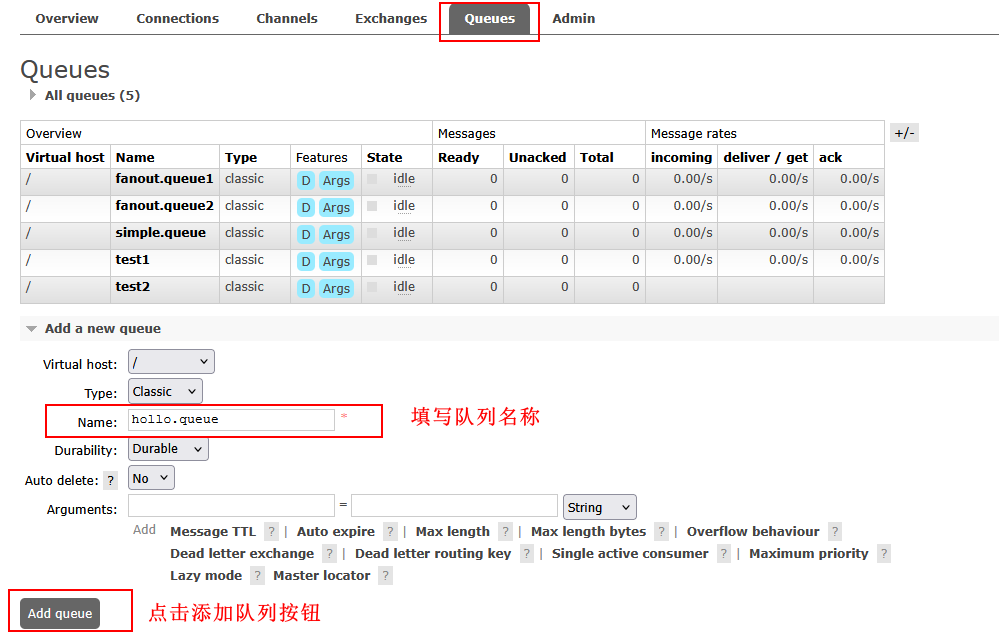Switch to the Exchanges tab
The height and width of the screenshot is (644, 999).
(x=391, y=18)
